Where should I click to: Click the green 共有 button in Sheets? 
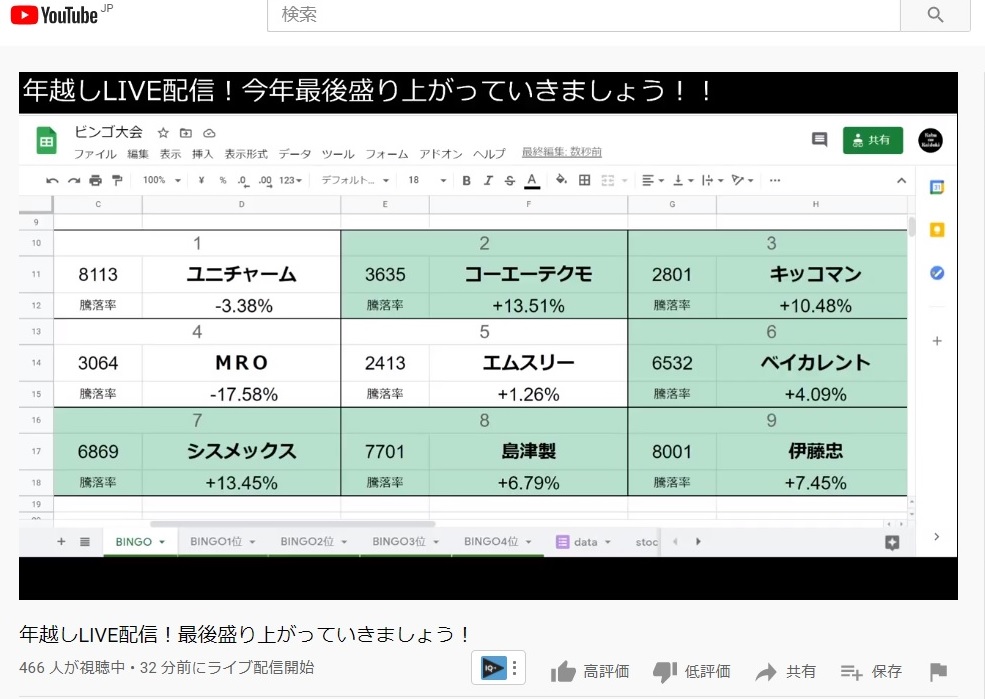[x=873, y=140]
